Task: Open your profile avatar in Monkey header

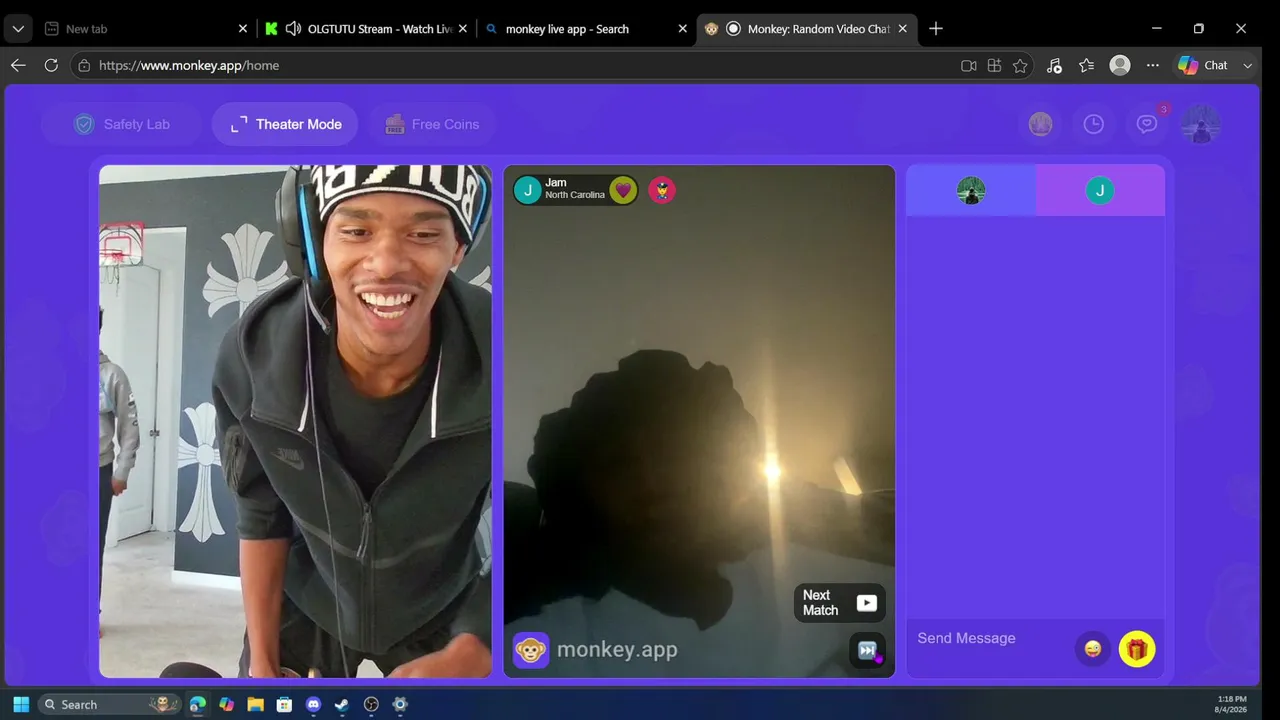Action: tap(1200, 124)
